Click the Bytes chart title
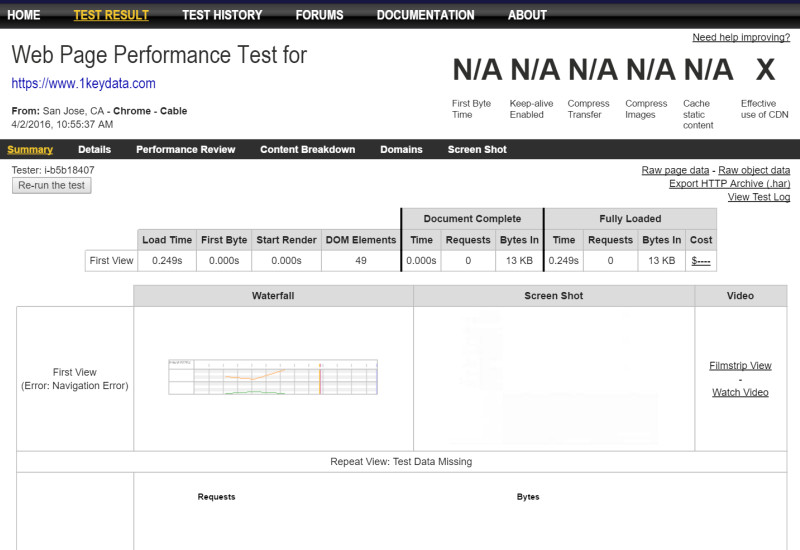 (x=528, y=497)
